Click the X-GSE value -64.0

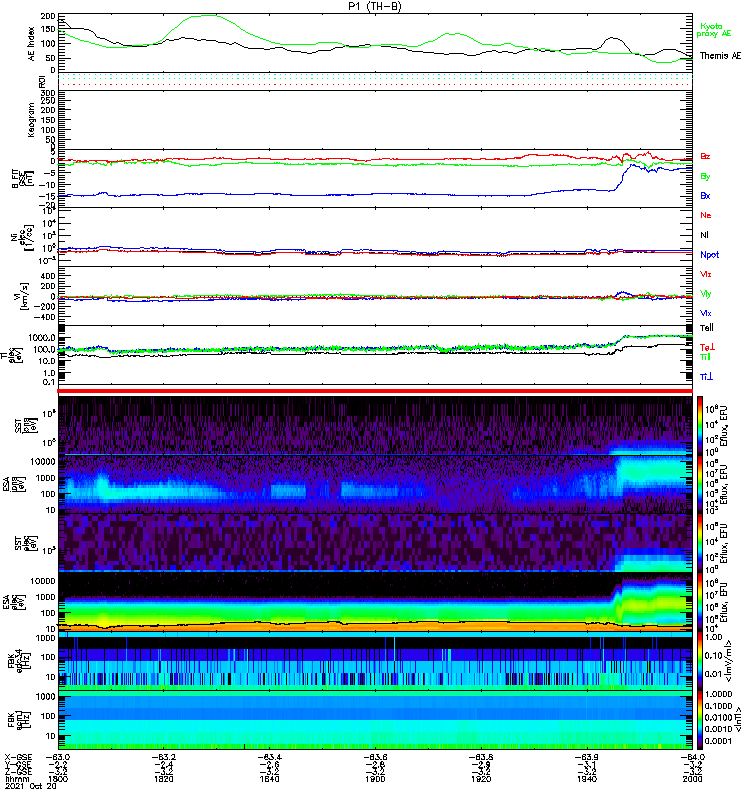point(692,757)
